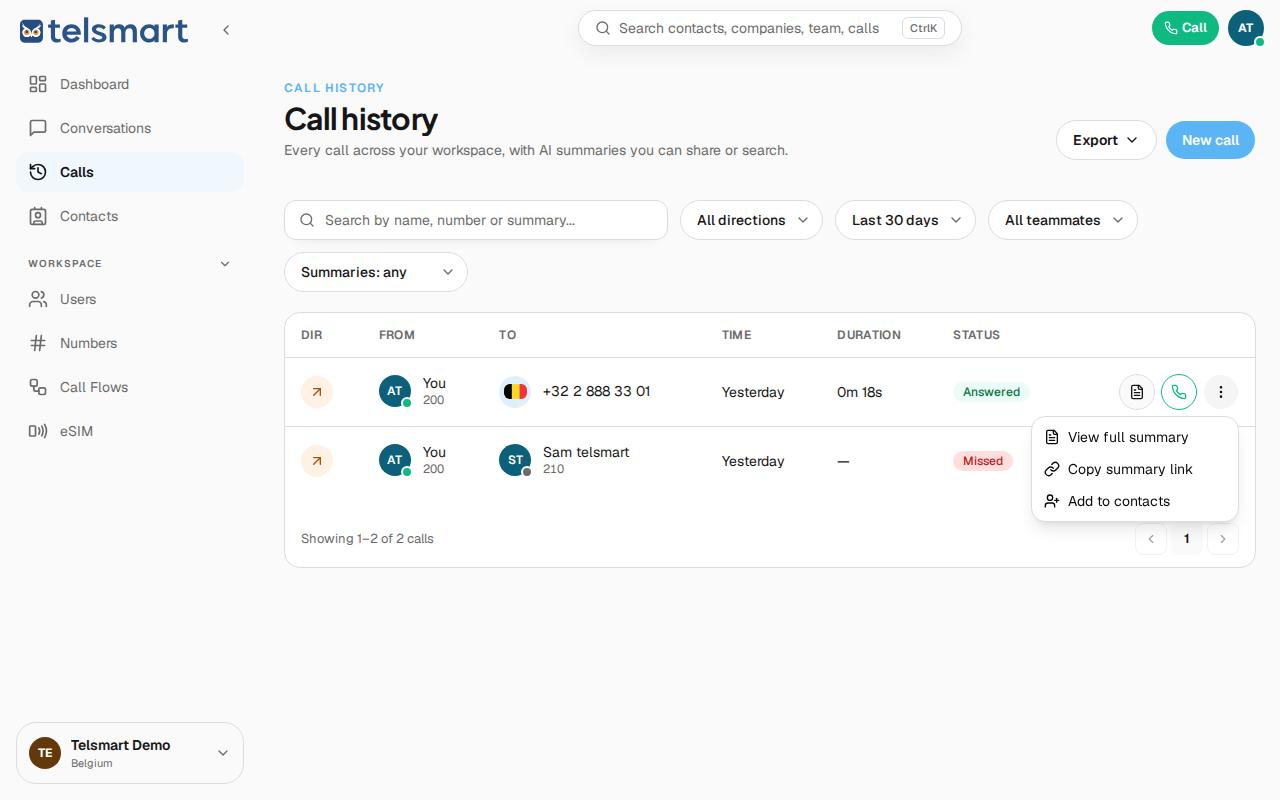Open the Summaries: any filter
This screenshot has width=1280, height=800.
(376, 272)
